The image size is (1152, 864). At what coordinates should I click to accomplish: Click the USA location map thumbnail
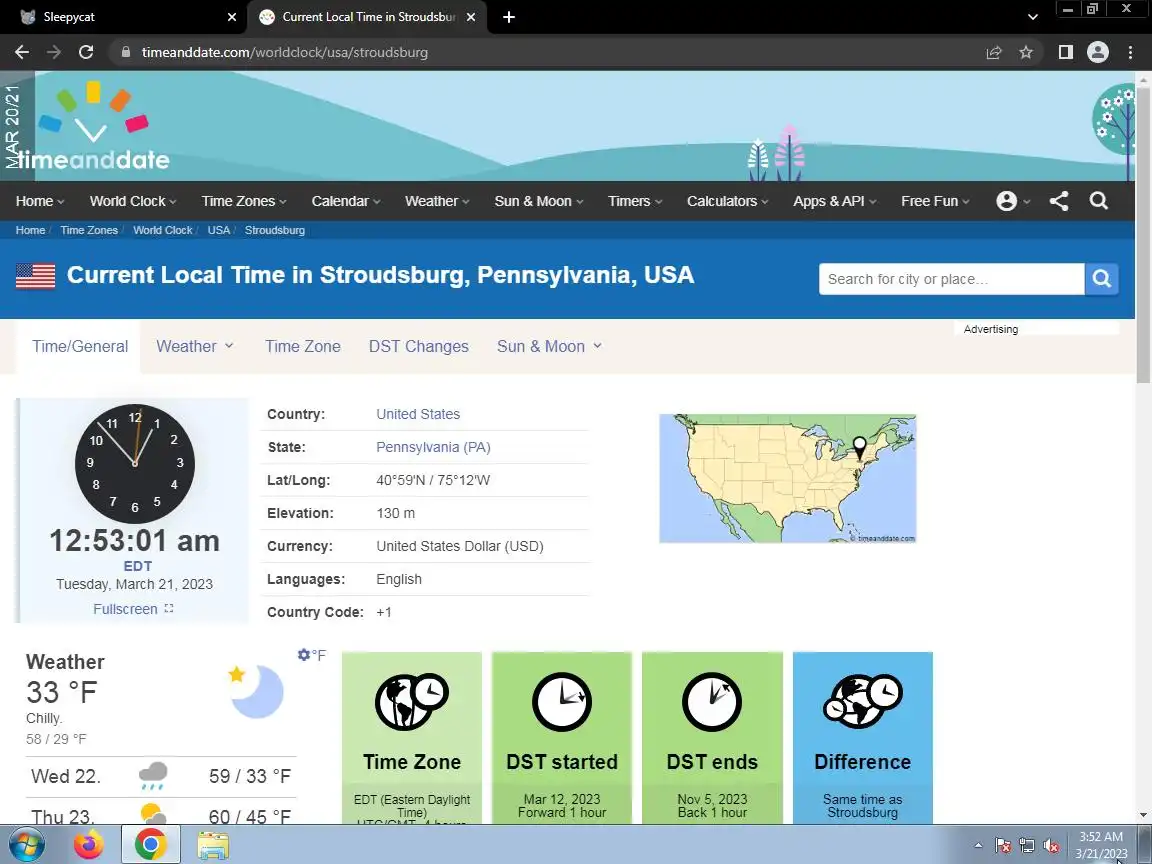click(x=788, y=478)
